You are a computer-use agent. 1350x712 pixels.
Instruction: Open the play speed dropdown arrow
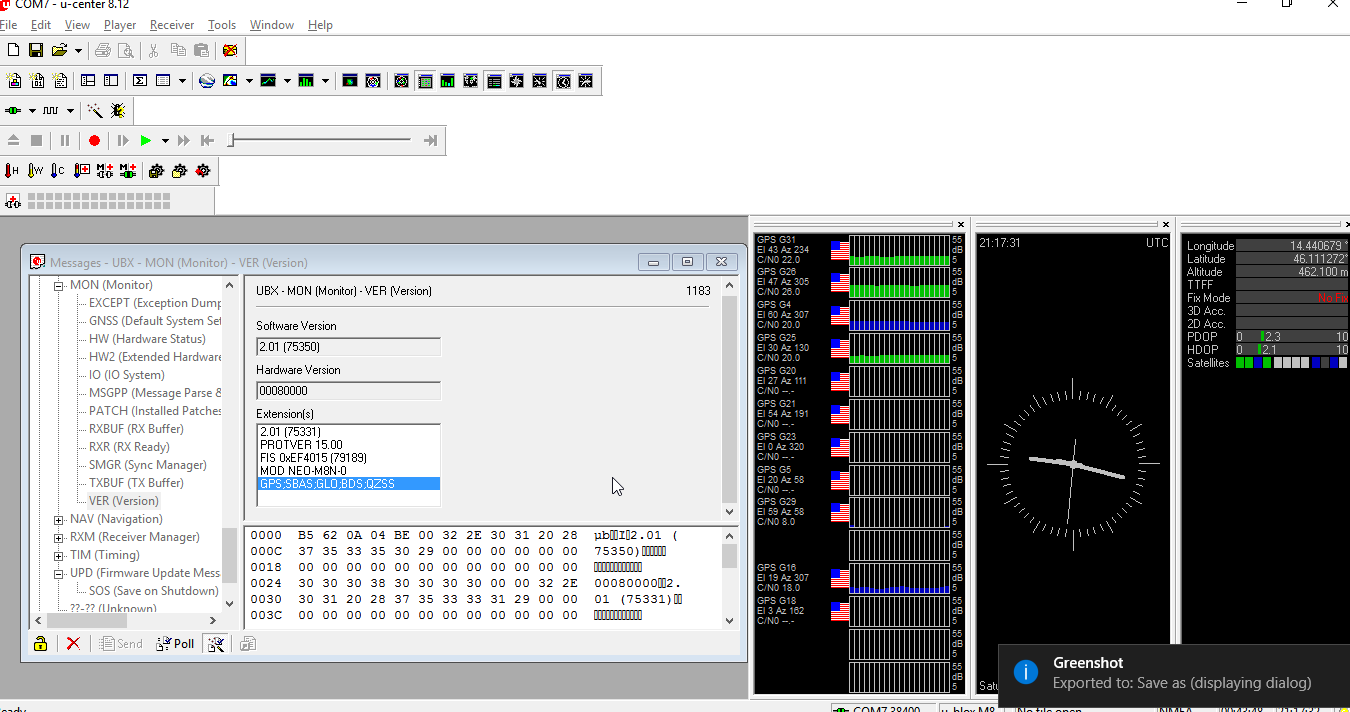(165, 141)
